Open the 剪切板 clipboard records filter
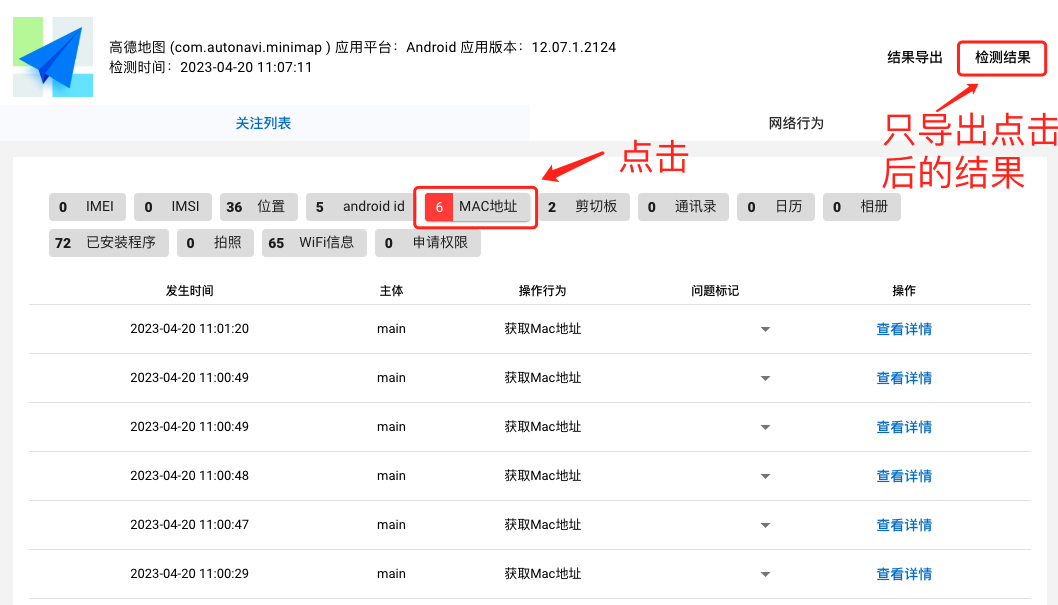This screenshot has width=1058, height=605. [584, 206]
